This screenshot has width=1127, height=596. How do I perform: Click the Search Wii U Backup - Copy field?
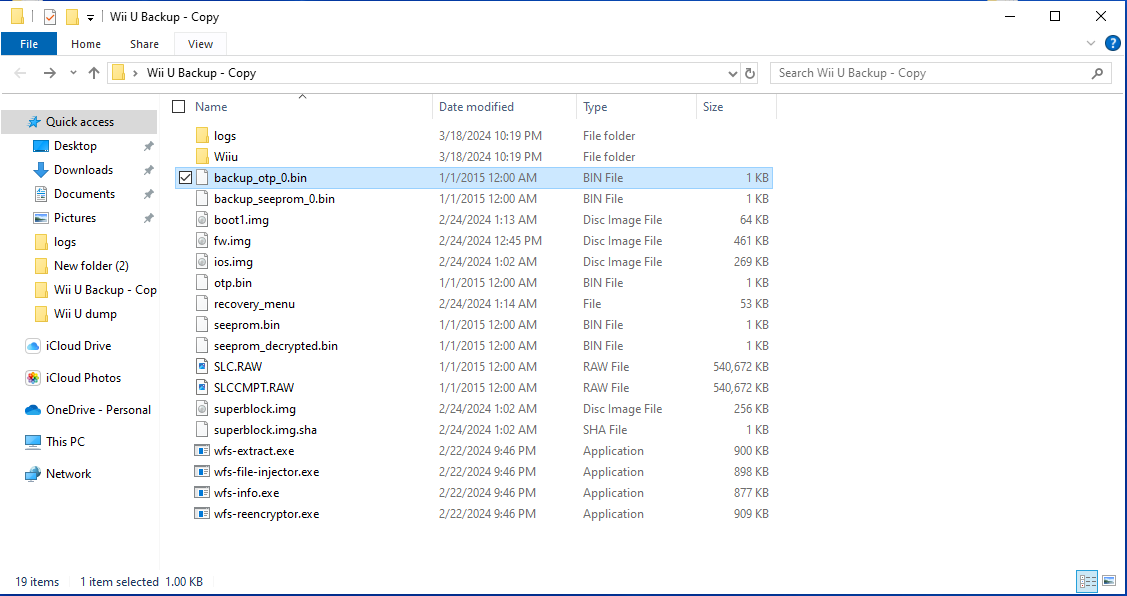tap(940, 73)
